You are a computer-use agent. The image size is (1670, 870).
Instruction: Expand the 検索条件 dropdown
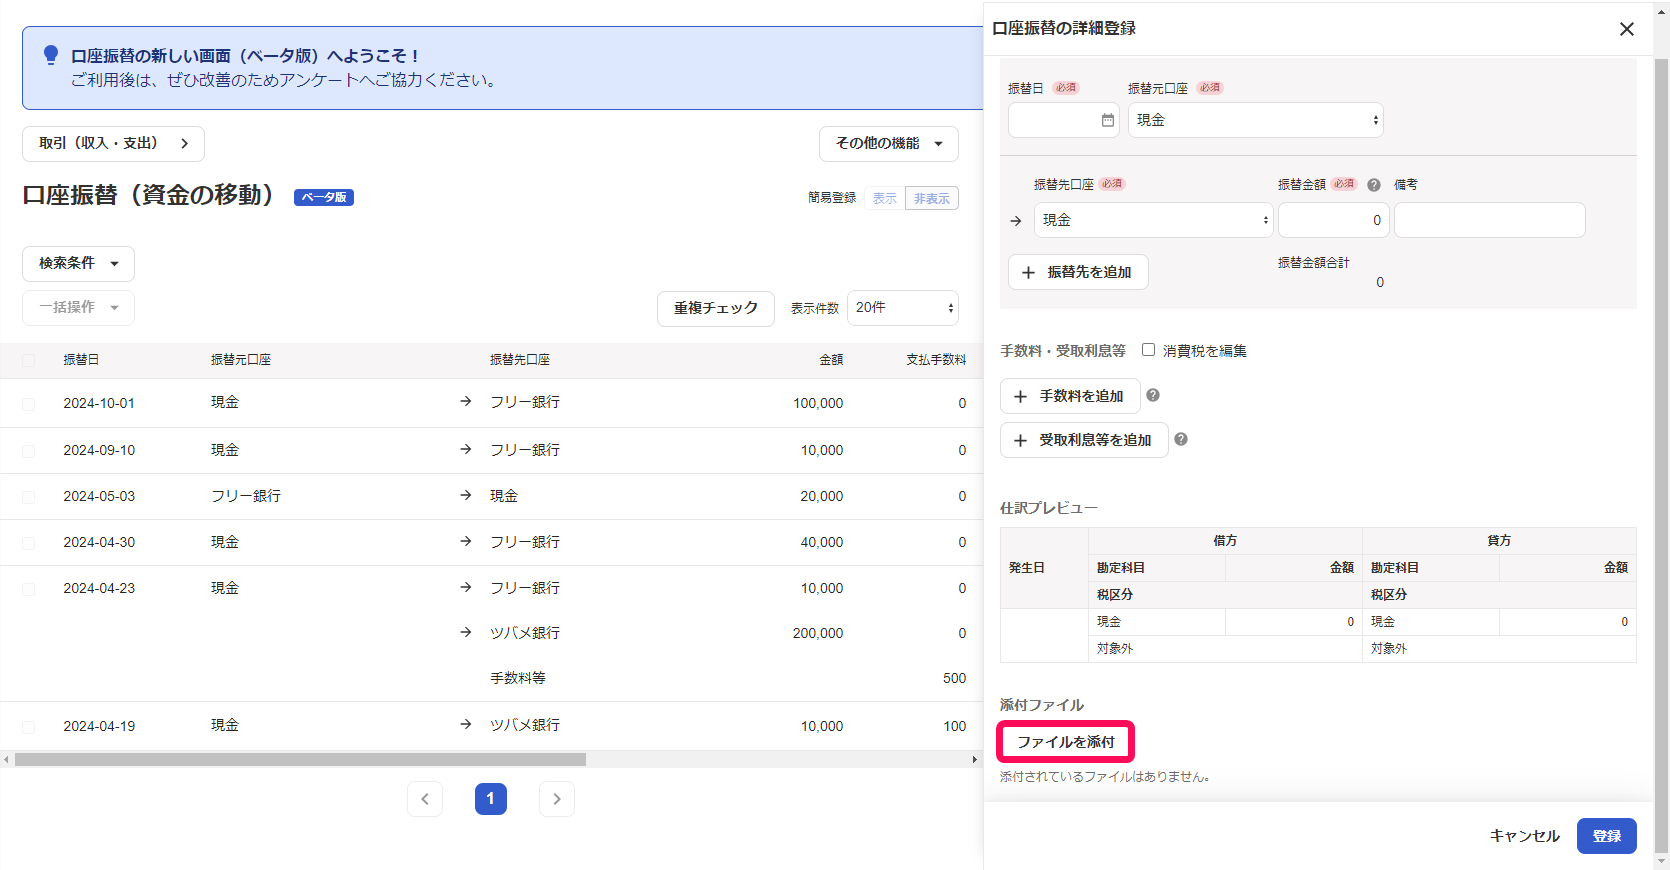[78, 263]
